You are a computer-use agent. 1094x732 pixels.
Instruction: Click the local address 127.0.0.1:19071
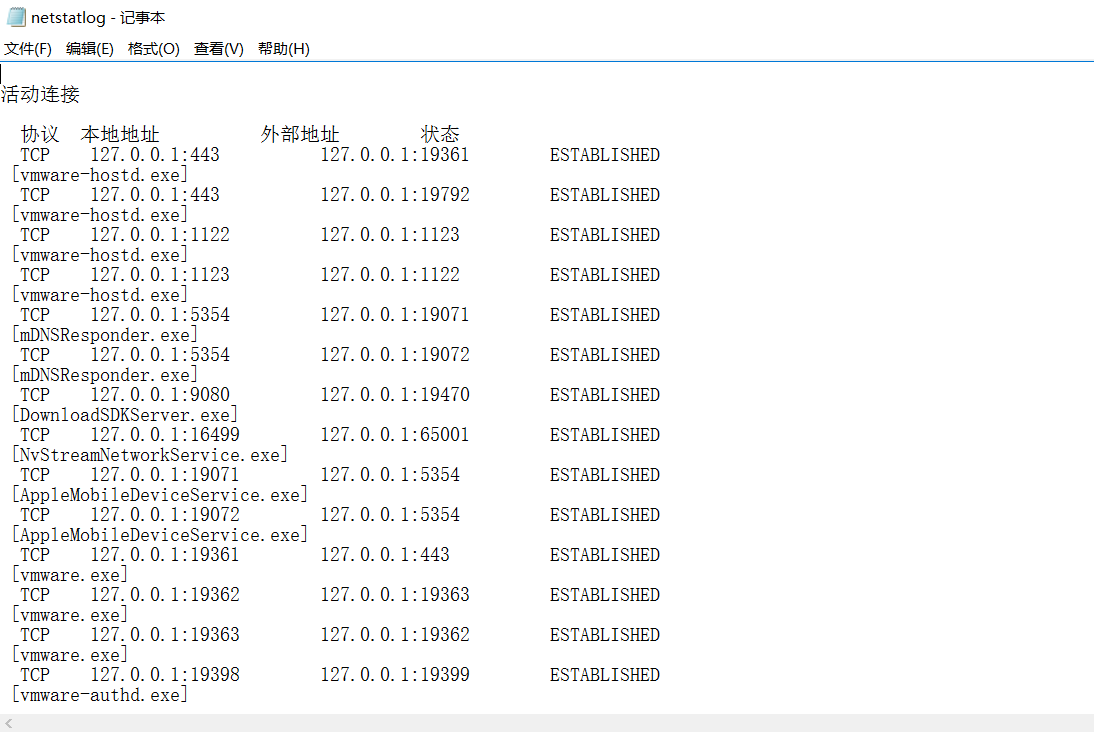tap(165, 475)
